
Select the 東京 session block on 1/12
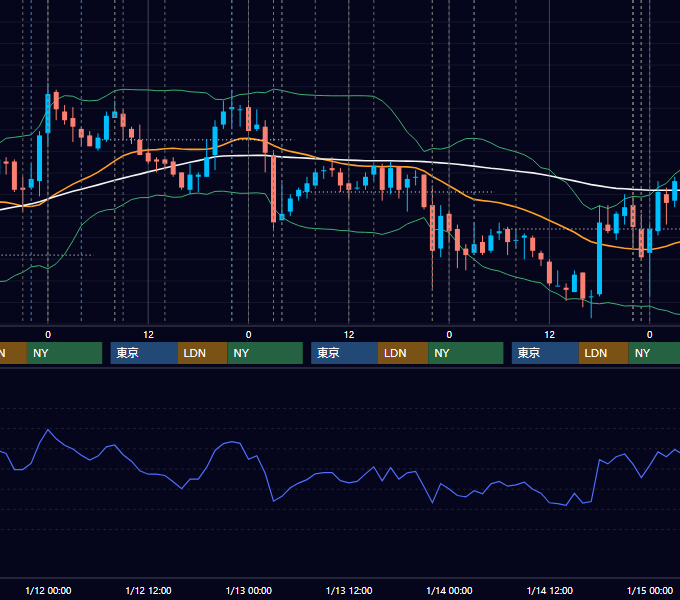[144, 353]
